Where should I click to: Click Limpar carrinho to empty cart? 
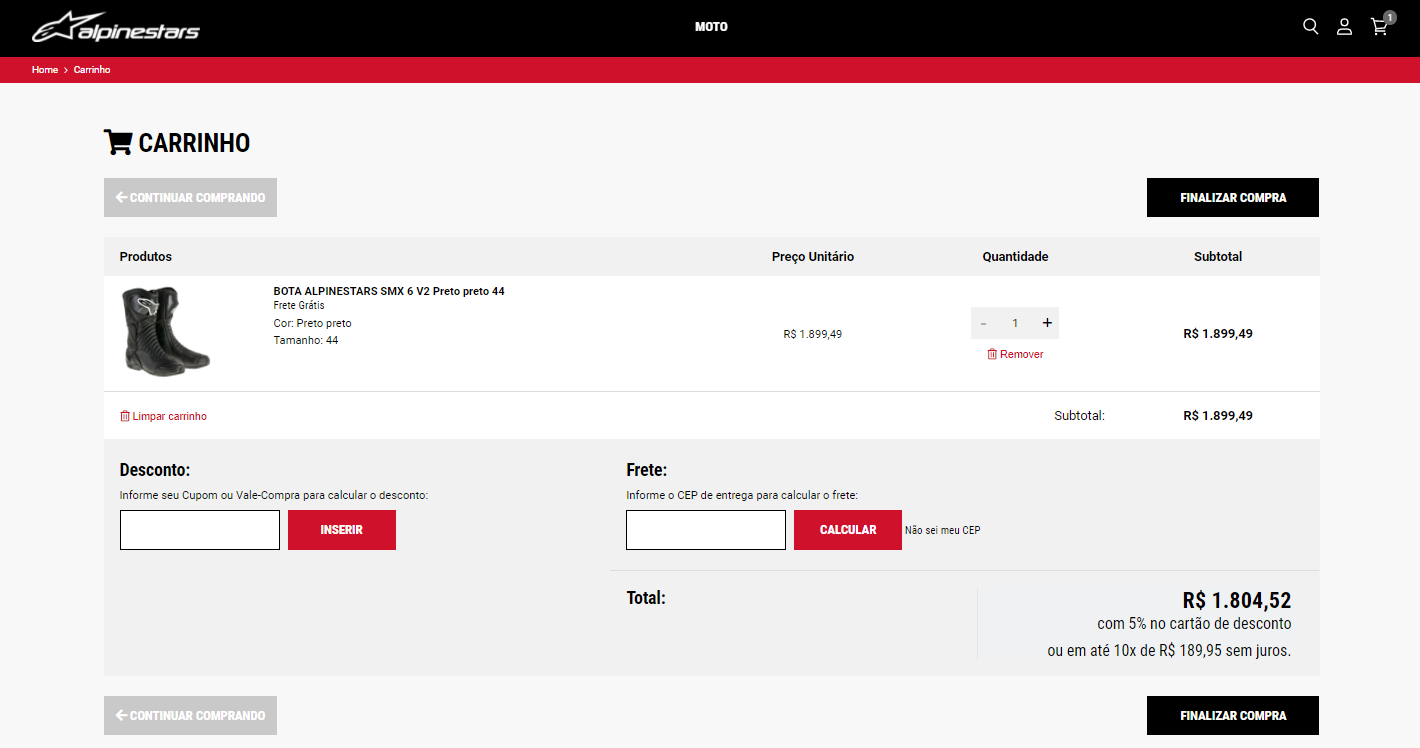[163, 416]
